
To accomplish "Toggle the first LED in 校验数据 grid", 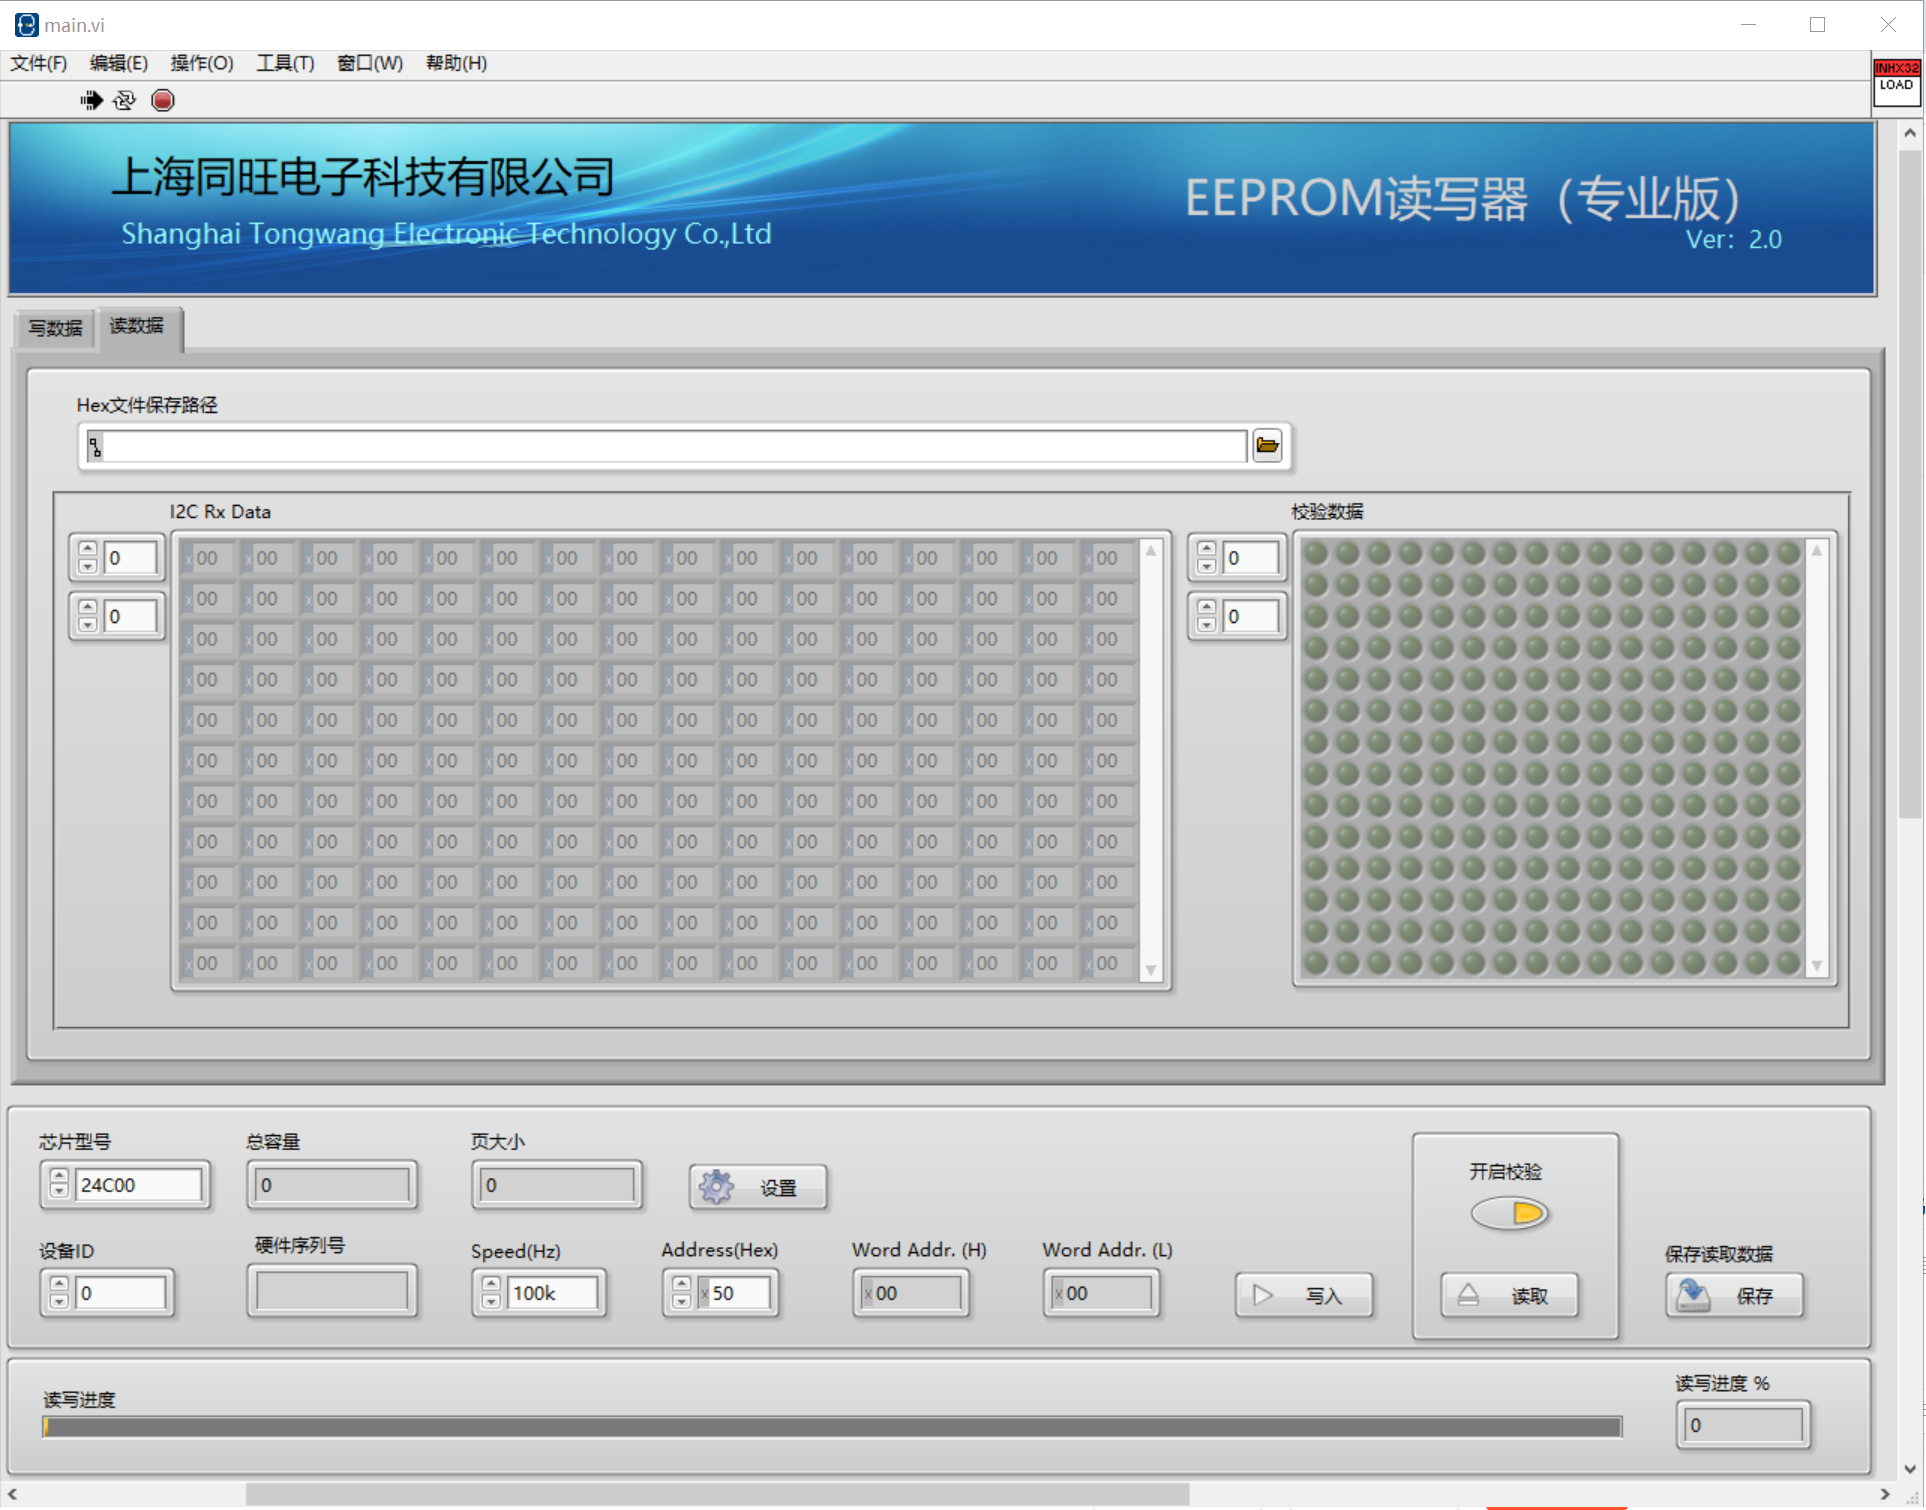I will point(1316,553).
